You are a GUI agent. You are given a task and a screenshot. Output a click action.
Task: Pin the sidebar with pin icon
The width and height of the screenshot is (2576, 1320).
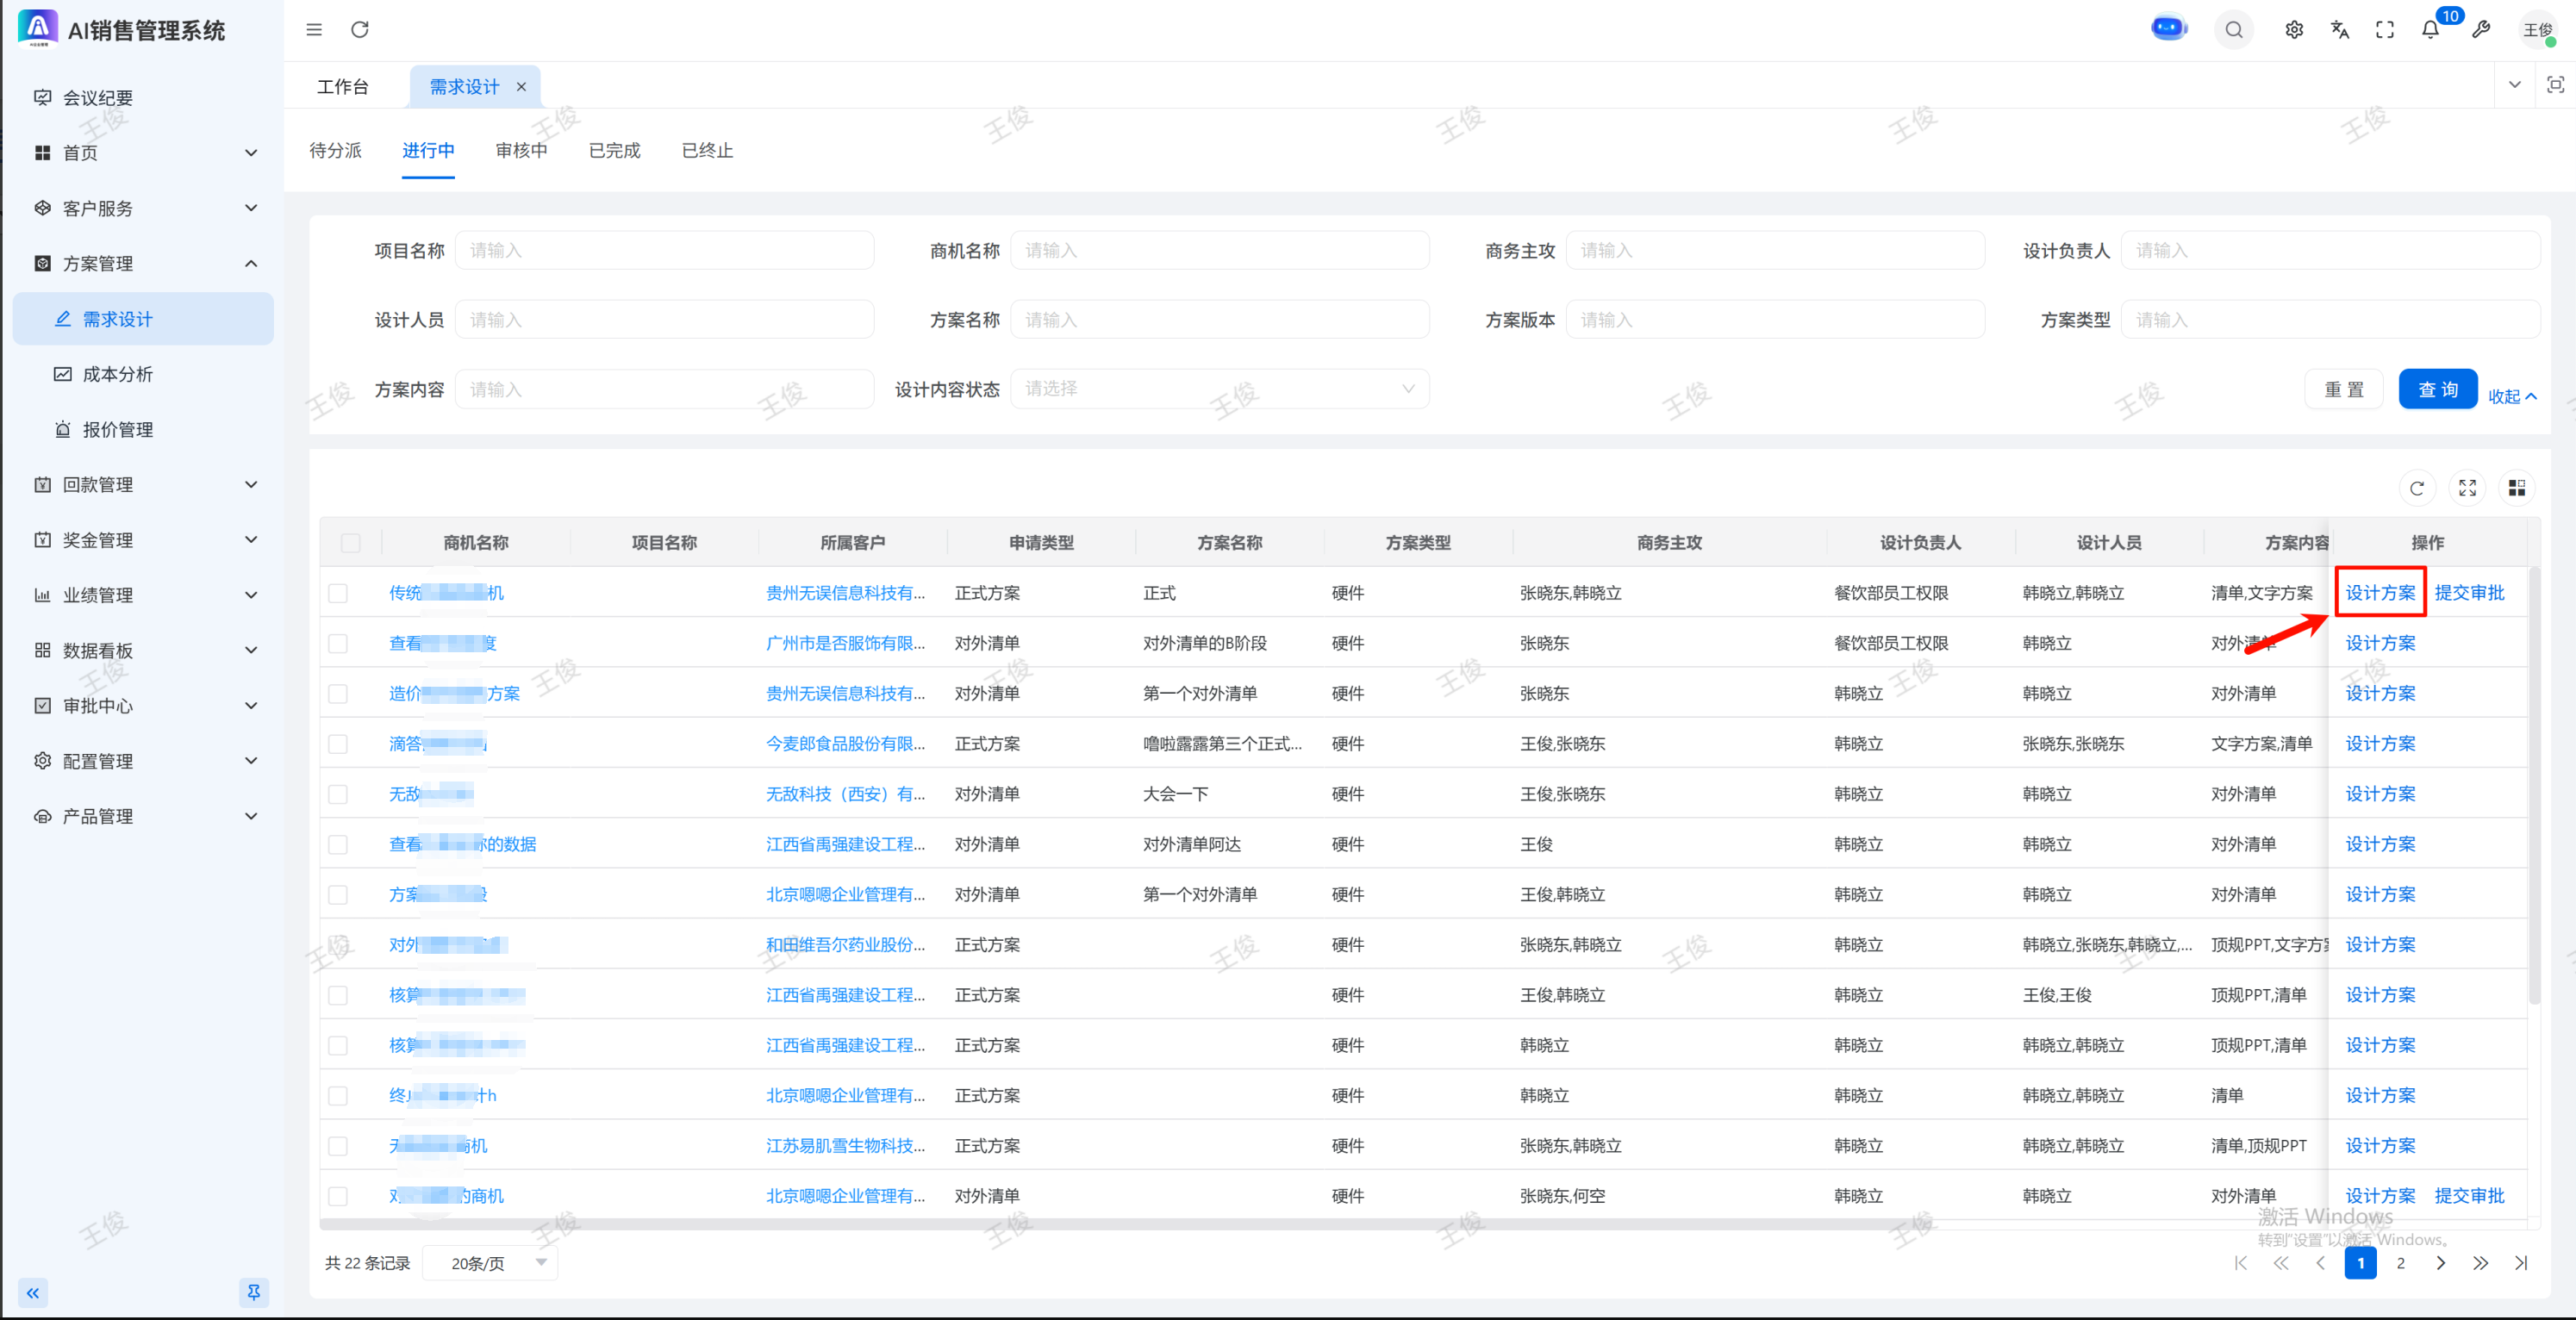253,1292
